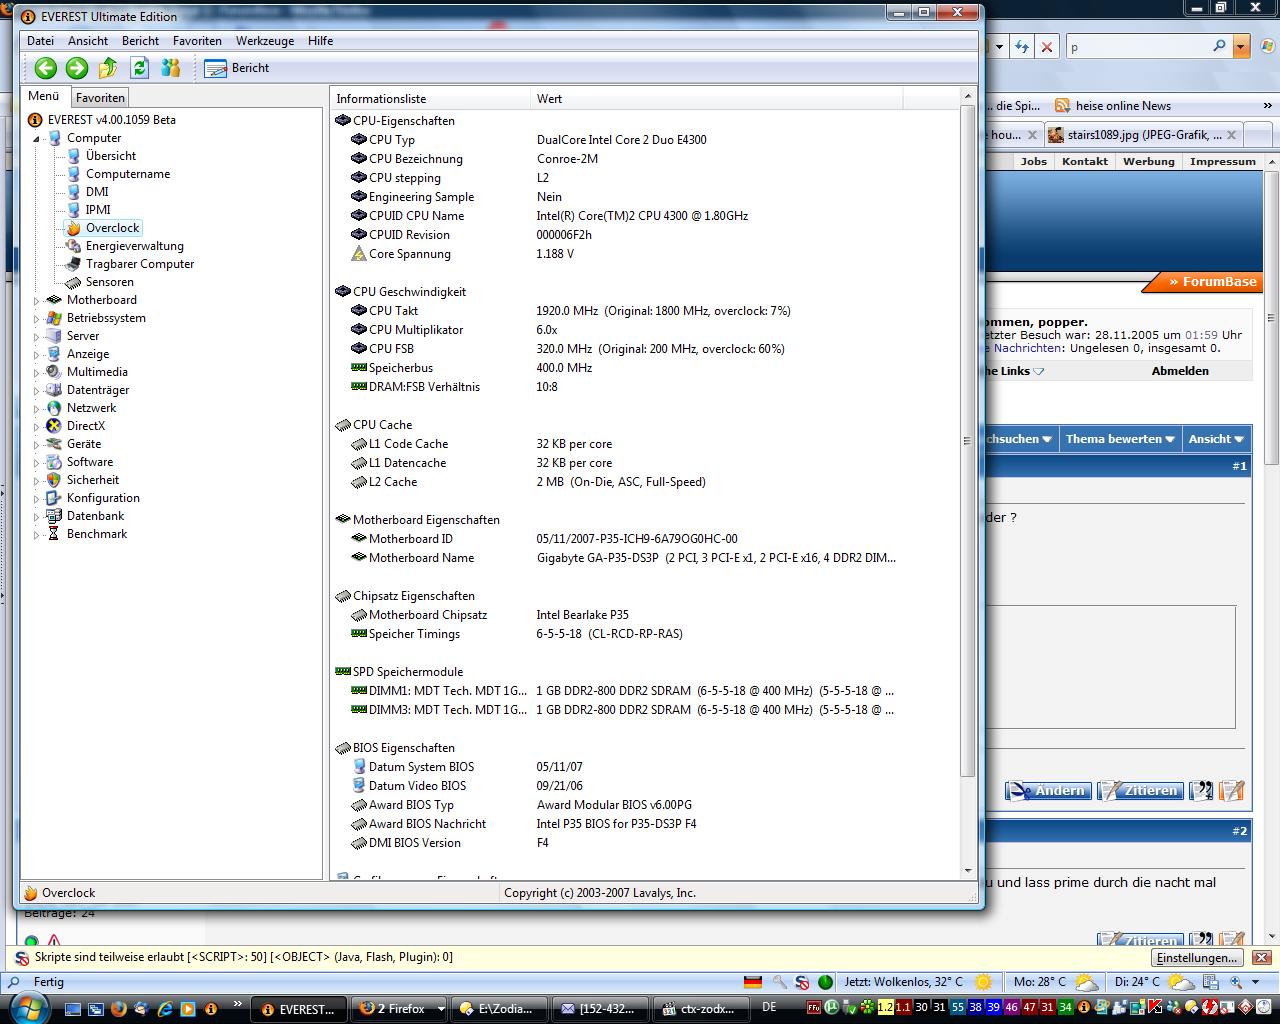The image size is (1280, 1024).
Task: Click the green Back arrow in EVEREST toolbar
Action: tap(45, 68)
